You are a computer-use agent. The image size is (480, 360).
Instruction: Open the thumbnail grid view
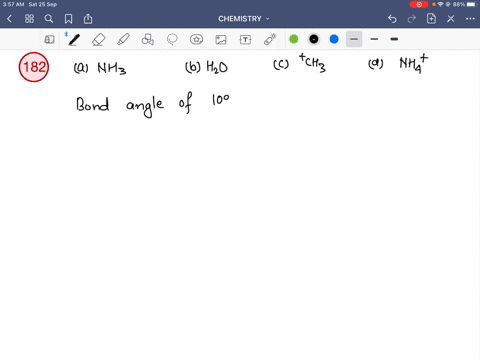29,19
